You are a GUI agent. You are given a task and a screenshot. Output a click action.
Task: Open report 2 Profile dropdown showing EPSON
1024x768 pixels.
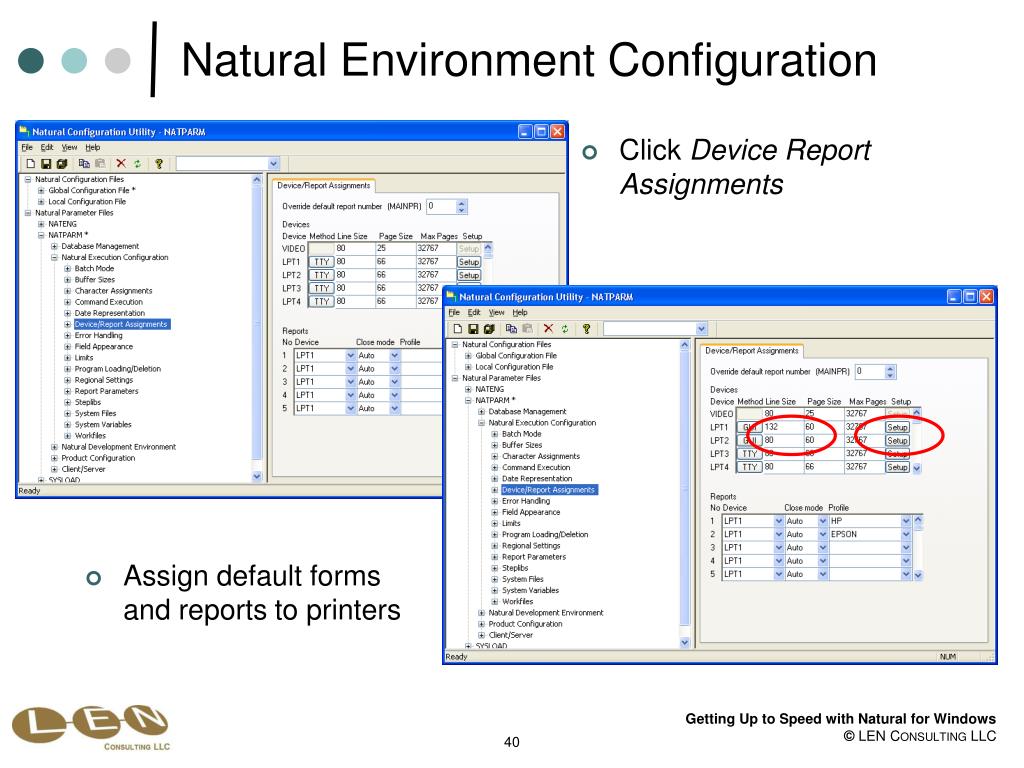(906, 534)
